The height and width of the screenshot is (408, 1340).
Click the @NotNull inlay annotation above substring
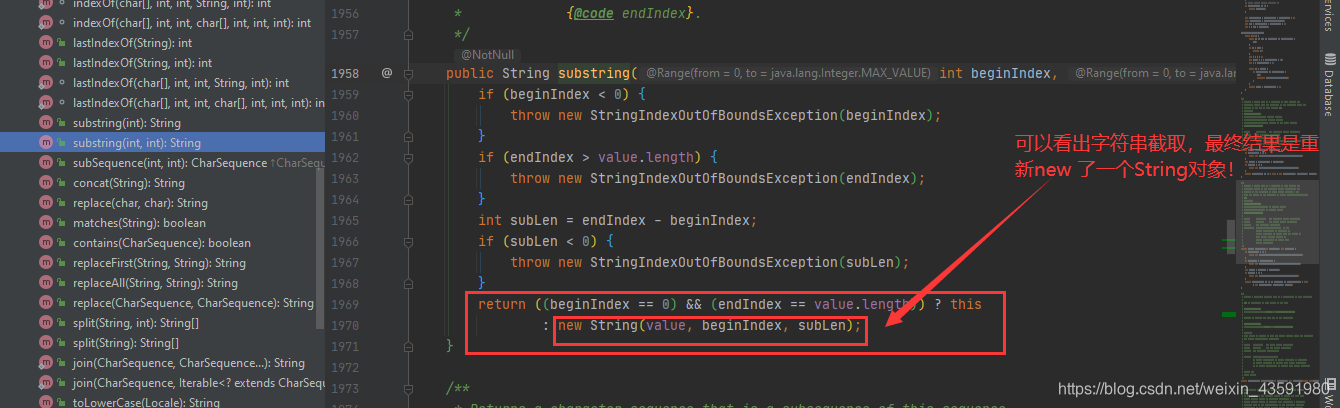click(486, 54)
